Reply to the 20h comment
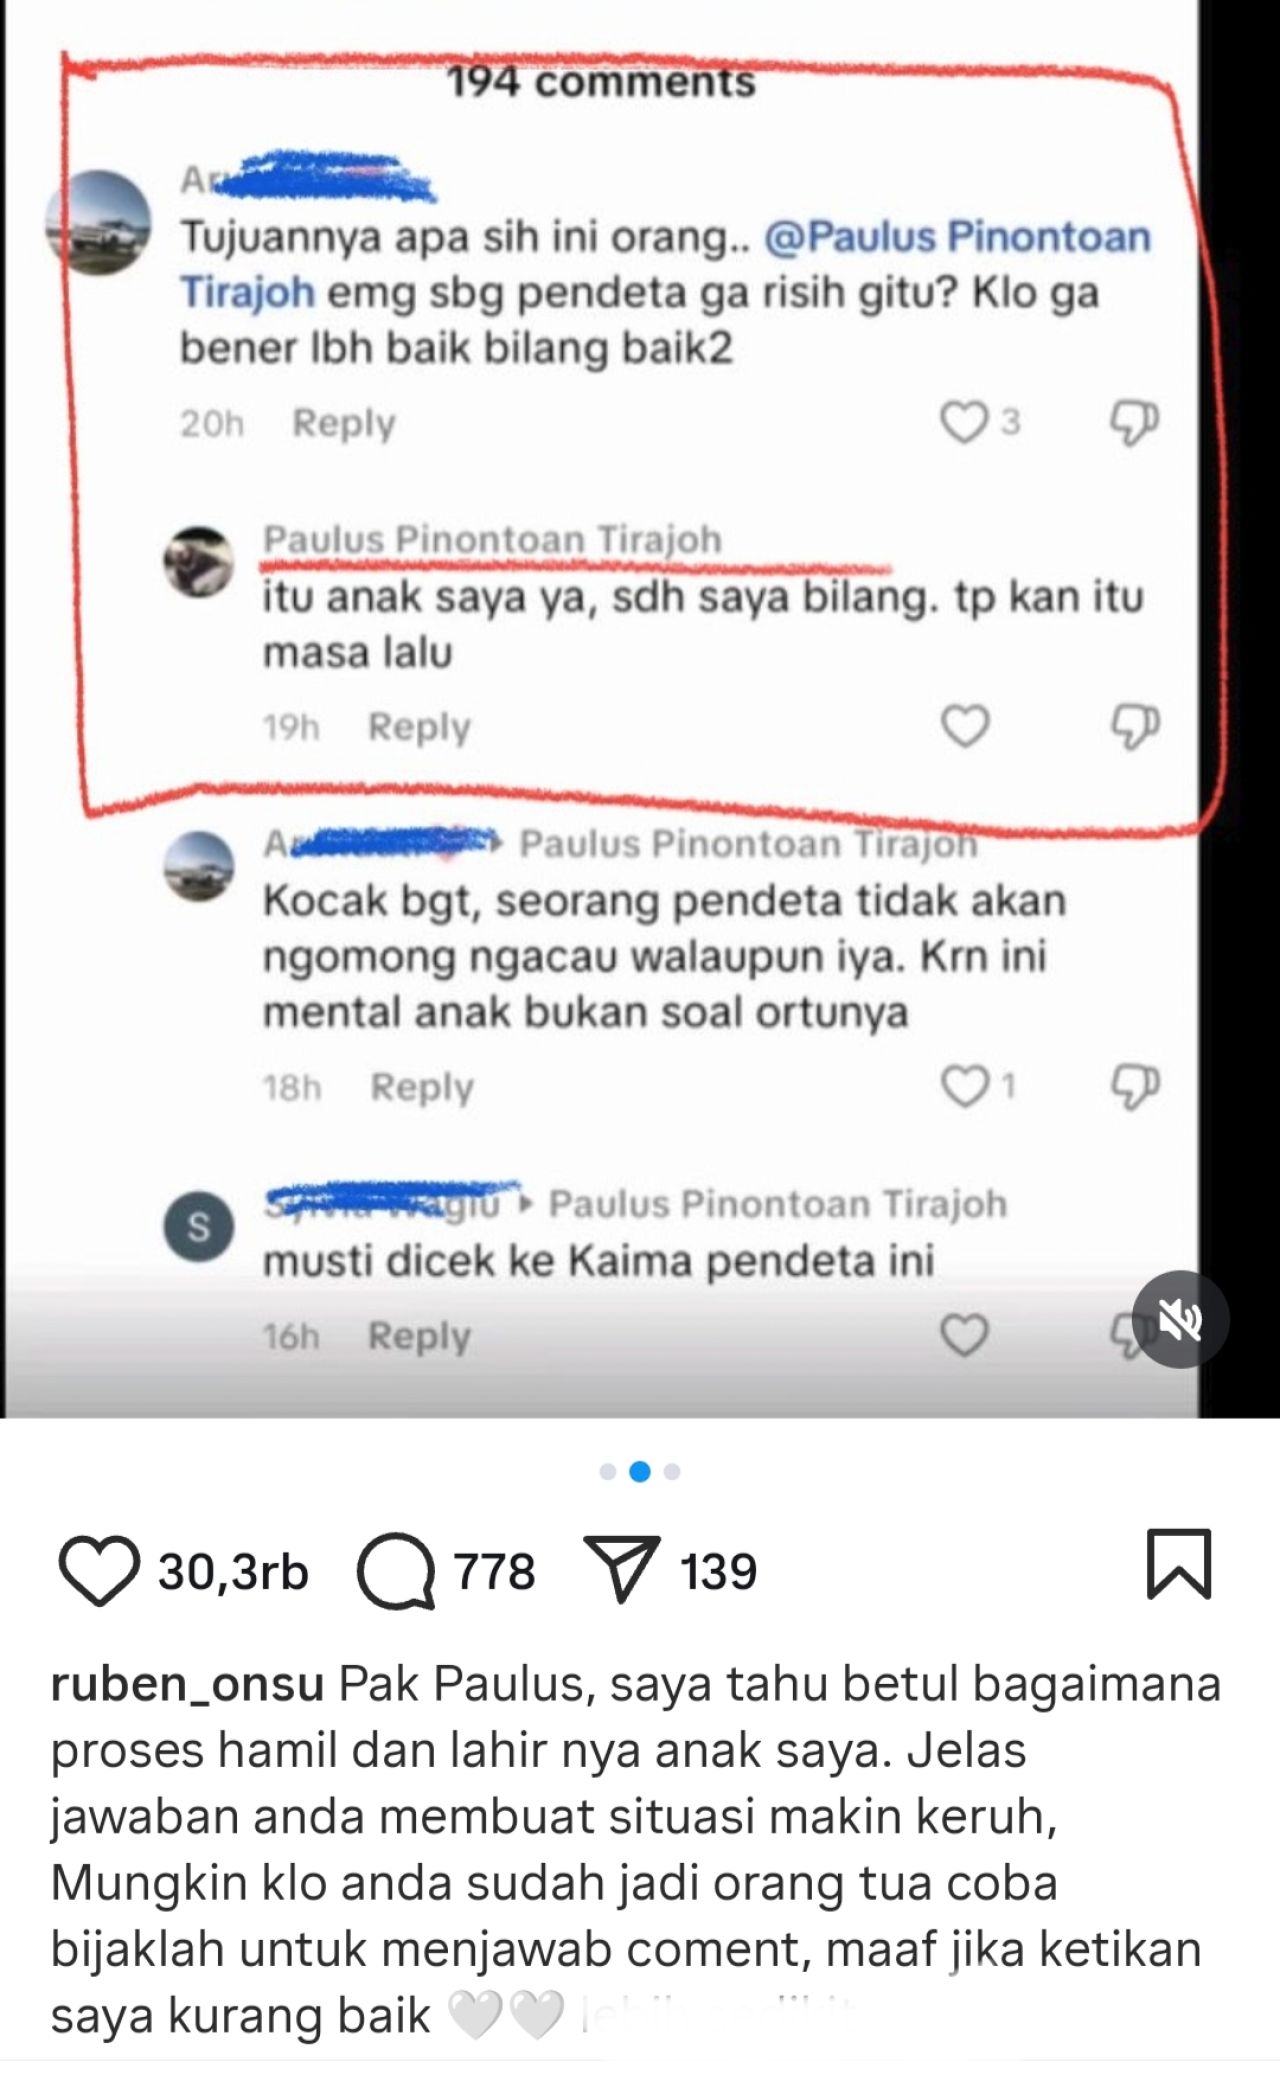This screenshot has height=2081, width=1280. click(x=344, y=424)
